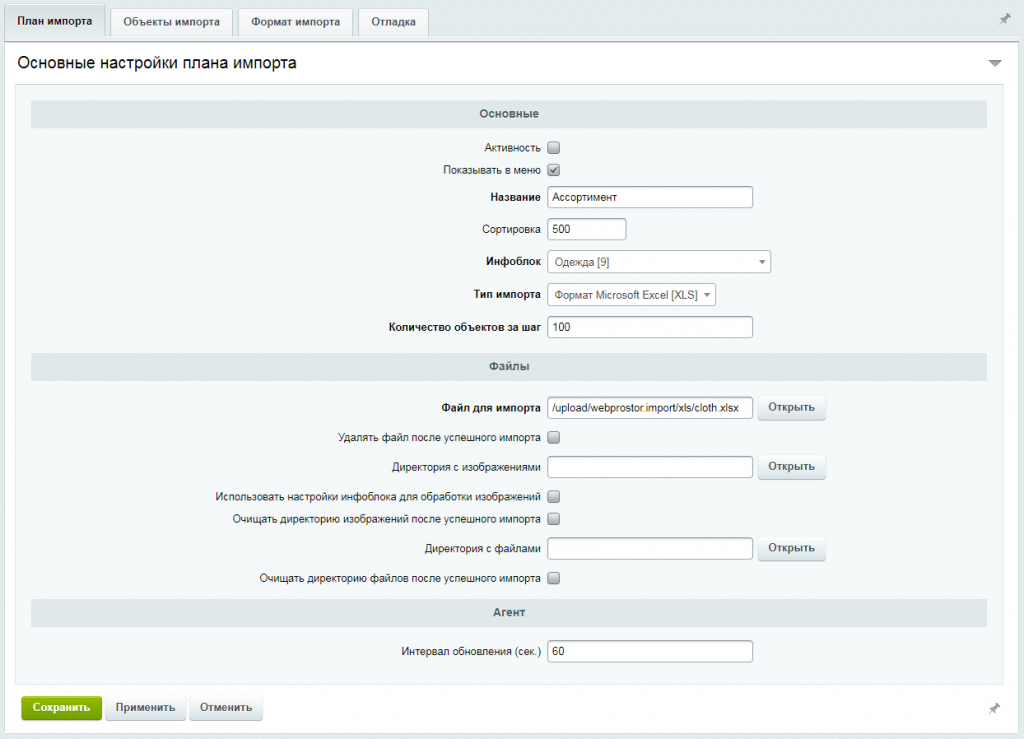Click the Файлы section header
This screenshot has width=1024, height=739.
pyautogui.click(x=509, y=367)
